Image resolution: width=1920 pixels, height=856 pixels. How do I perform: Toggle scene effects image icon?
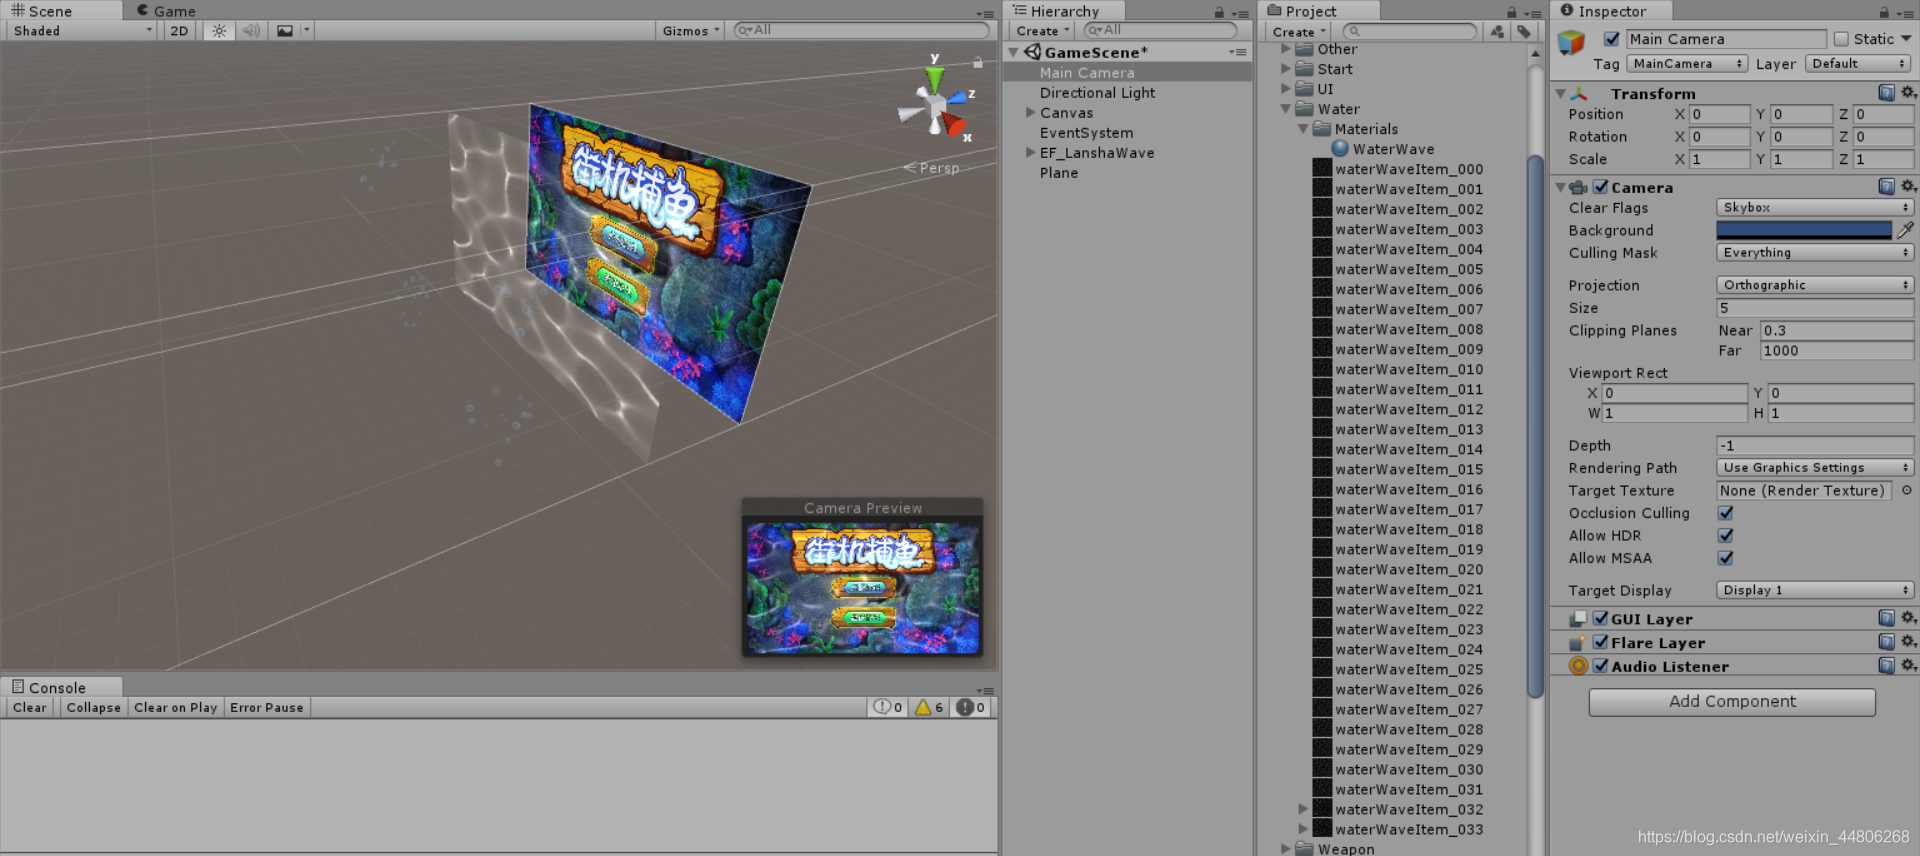pyautogui.click(x=285, y=31)
